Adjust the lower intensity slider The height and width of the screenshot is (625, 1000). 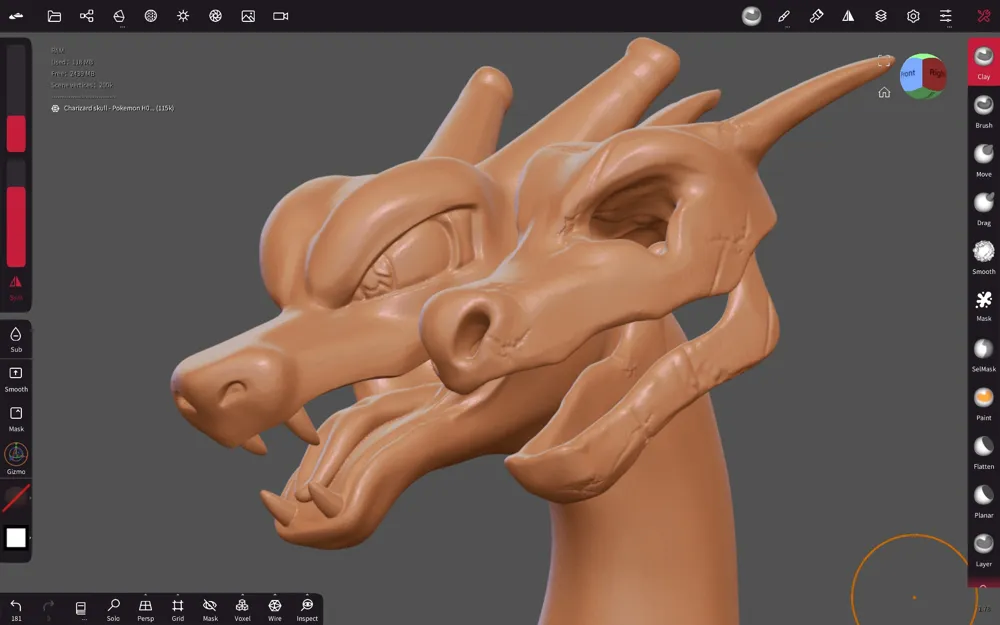[x=16, y=214]
